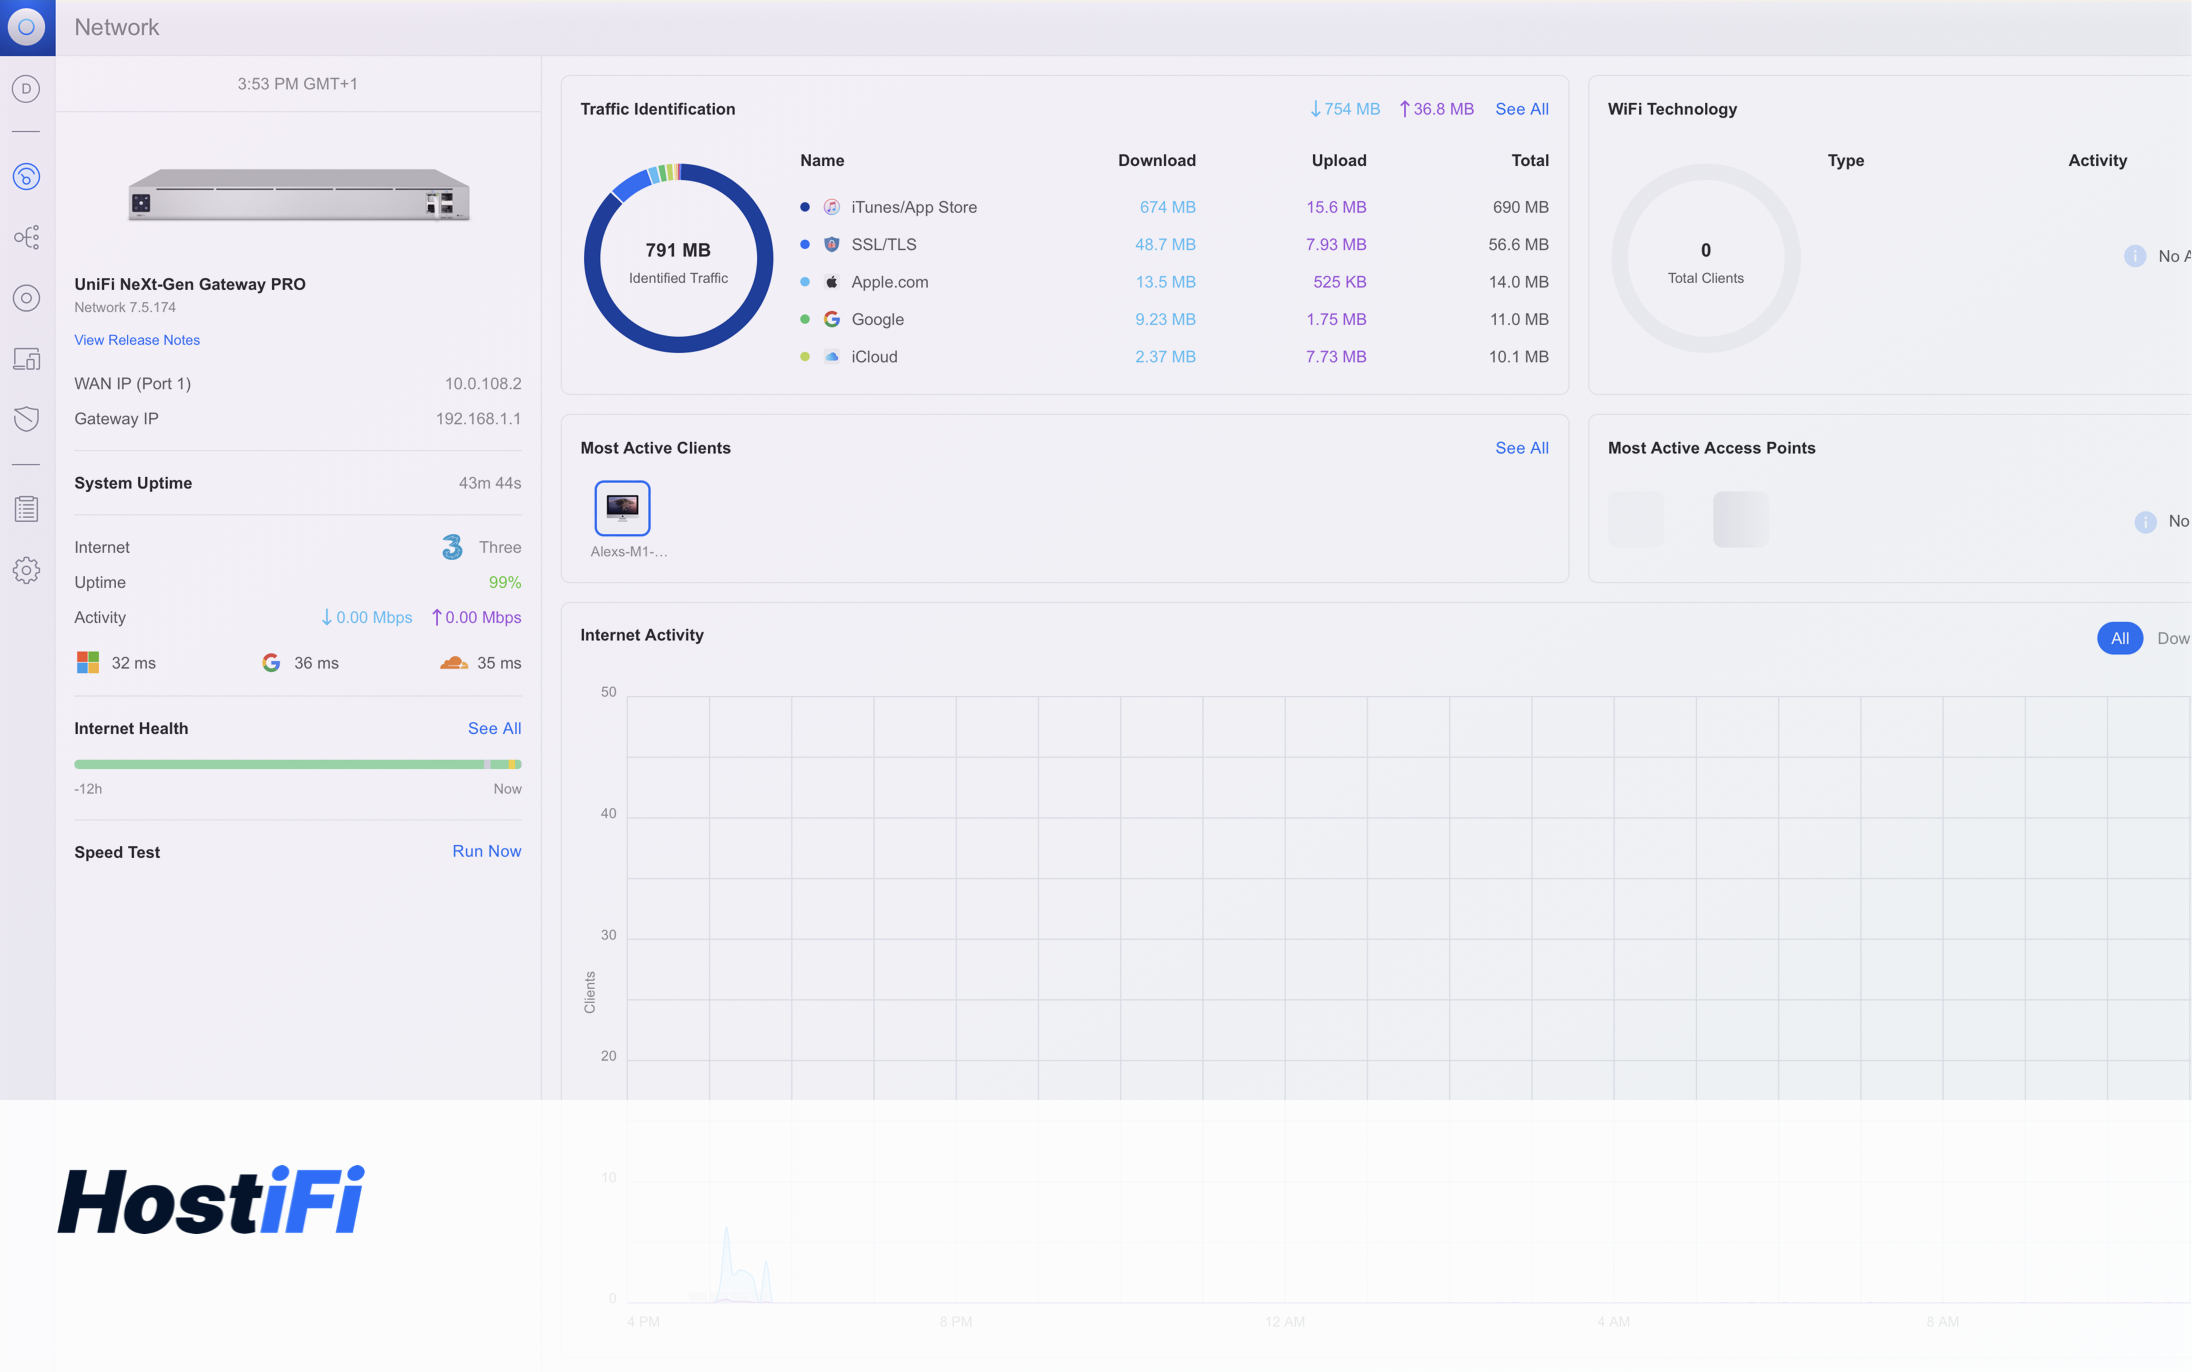2192x1372 pixels.
Task: Open the Network title in the header
Action: click(x=116, y=27)
